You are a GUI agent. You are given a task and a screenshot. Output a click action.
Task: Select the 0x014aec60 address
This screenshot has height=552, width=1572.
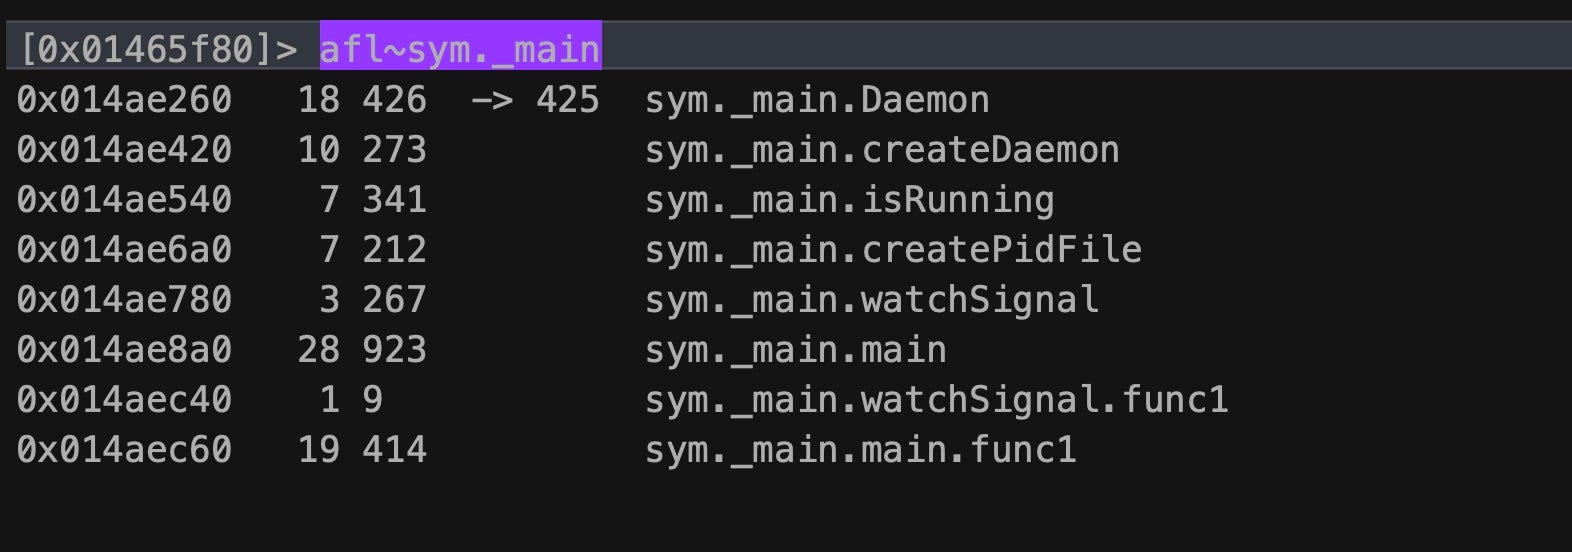tap(124, 450)
